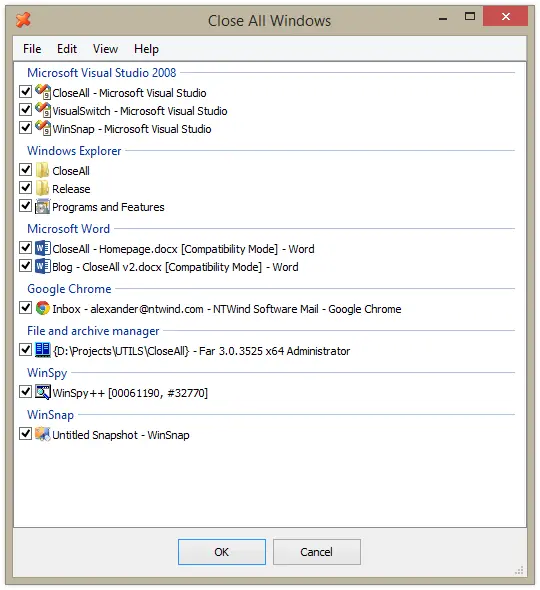Viewport: 540px width, 590px height.
Task: Click the Microsoft Word group header
Action: point(68,229)
